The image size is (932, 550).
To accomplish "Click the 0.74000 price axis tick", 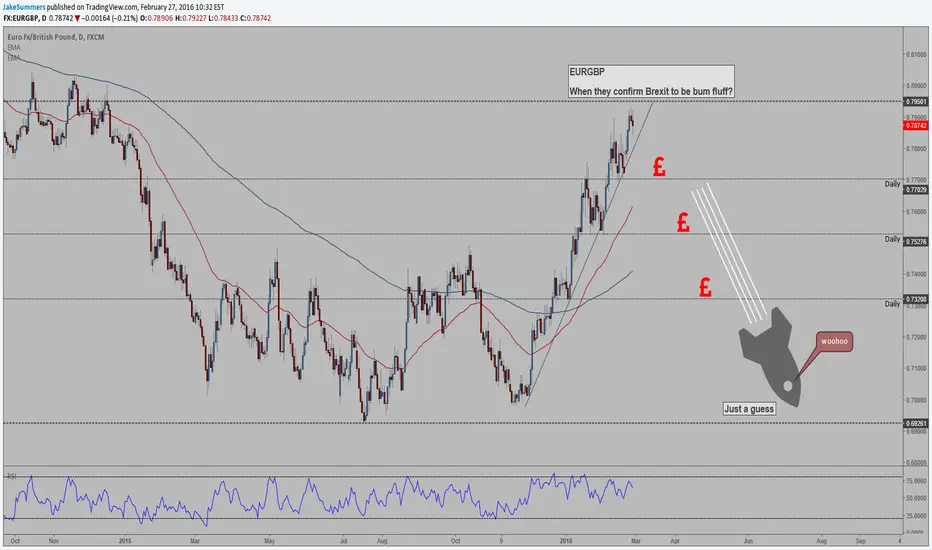I will coord(916,274).
